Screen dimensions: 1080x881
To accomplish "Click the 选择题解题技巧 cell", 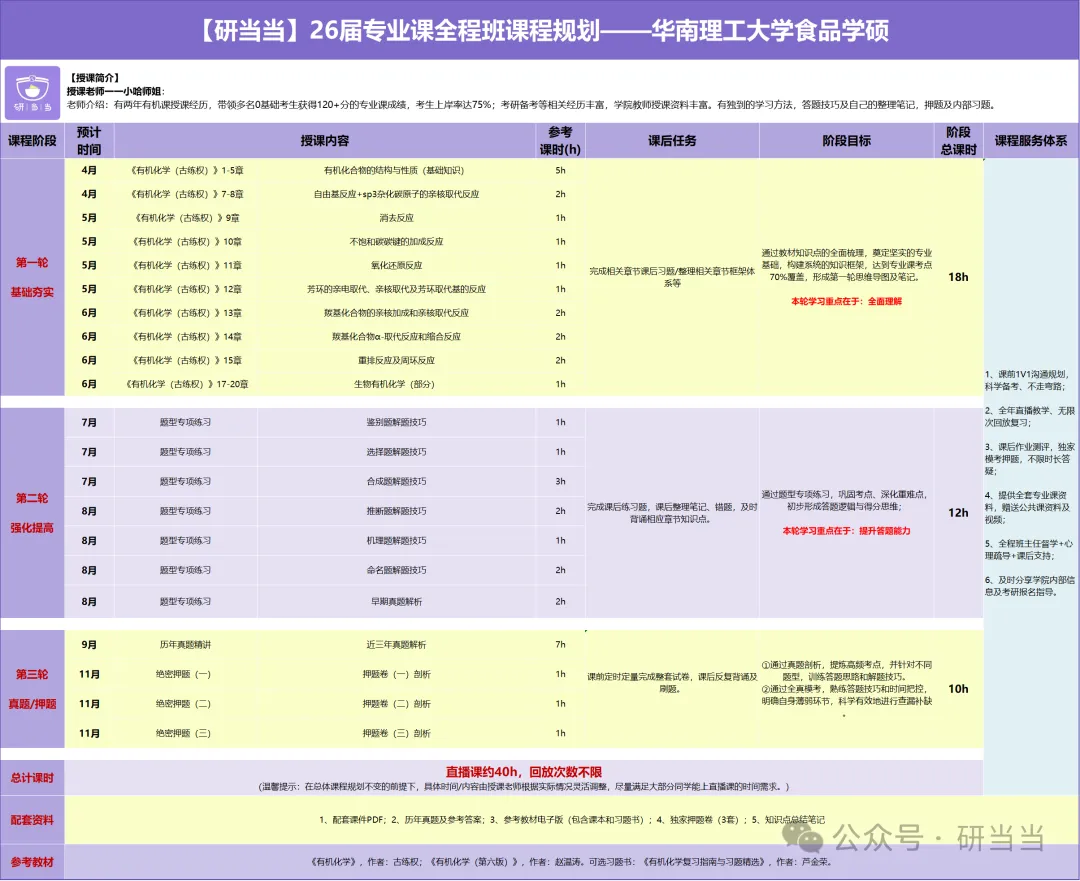I will coord(397,452).
